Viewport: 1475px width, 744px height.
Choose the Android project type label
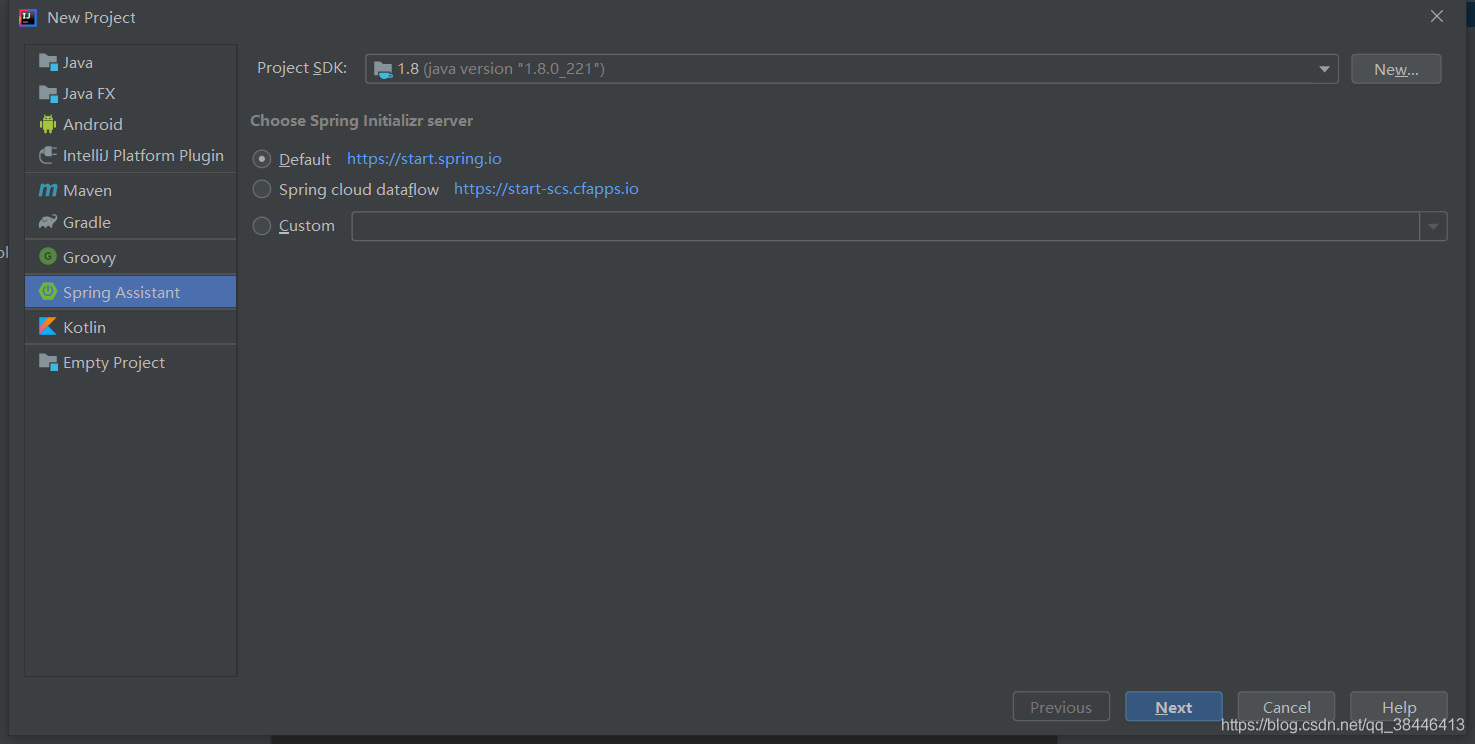pos(93,124)
